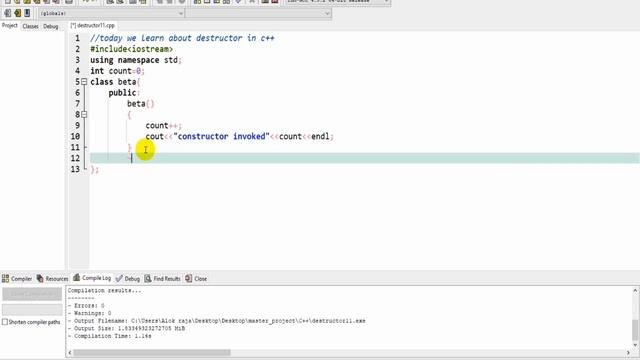Click the blue Goto Bookmarks icon
Viewport: 640px width, 360px height.
pos(27,13)
